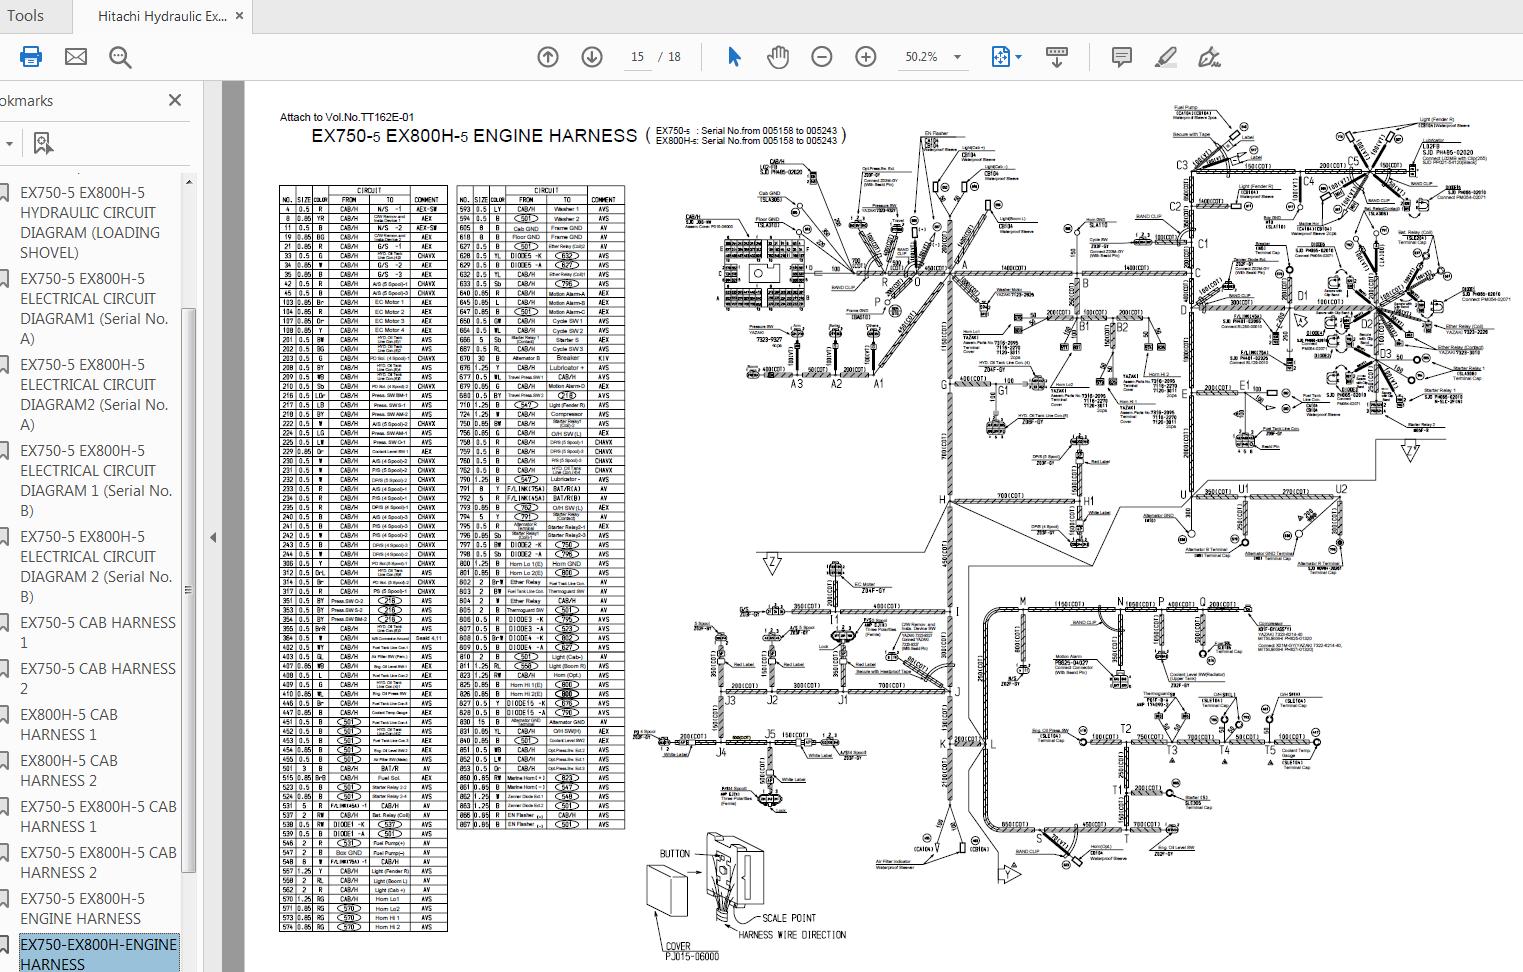
Task: Zoom in with the plus button
Action: (x=866, y=57)
